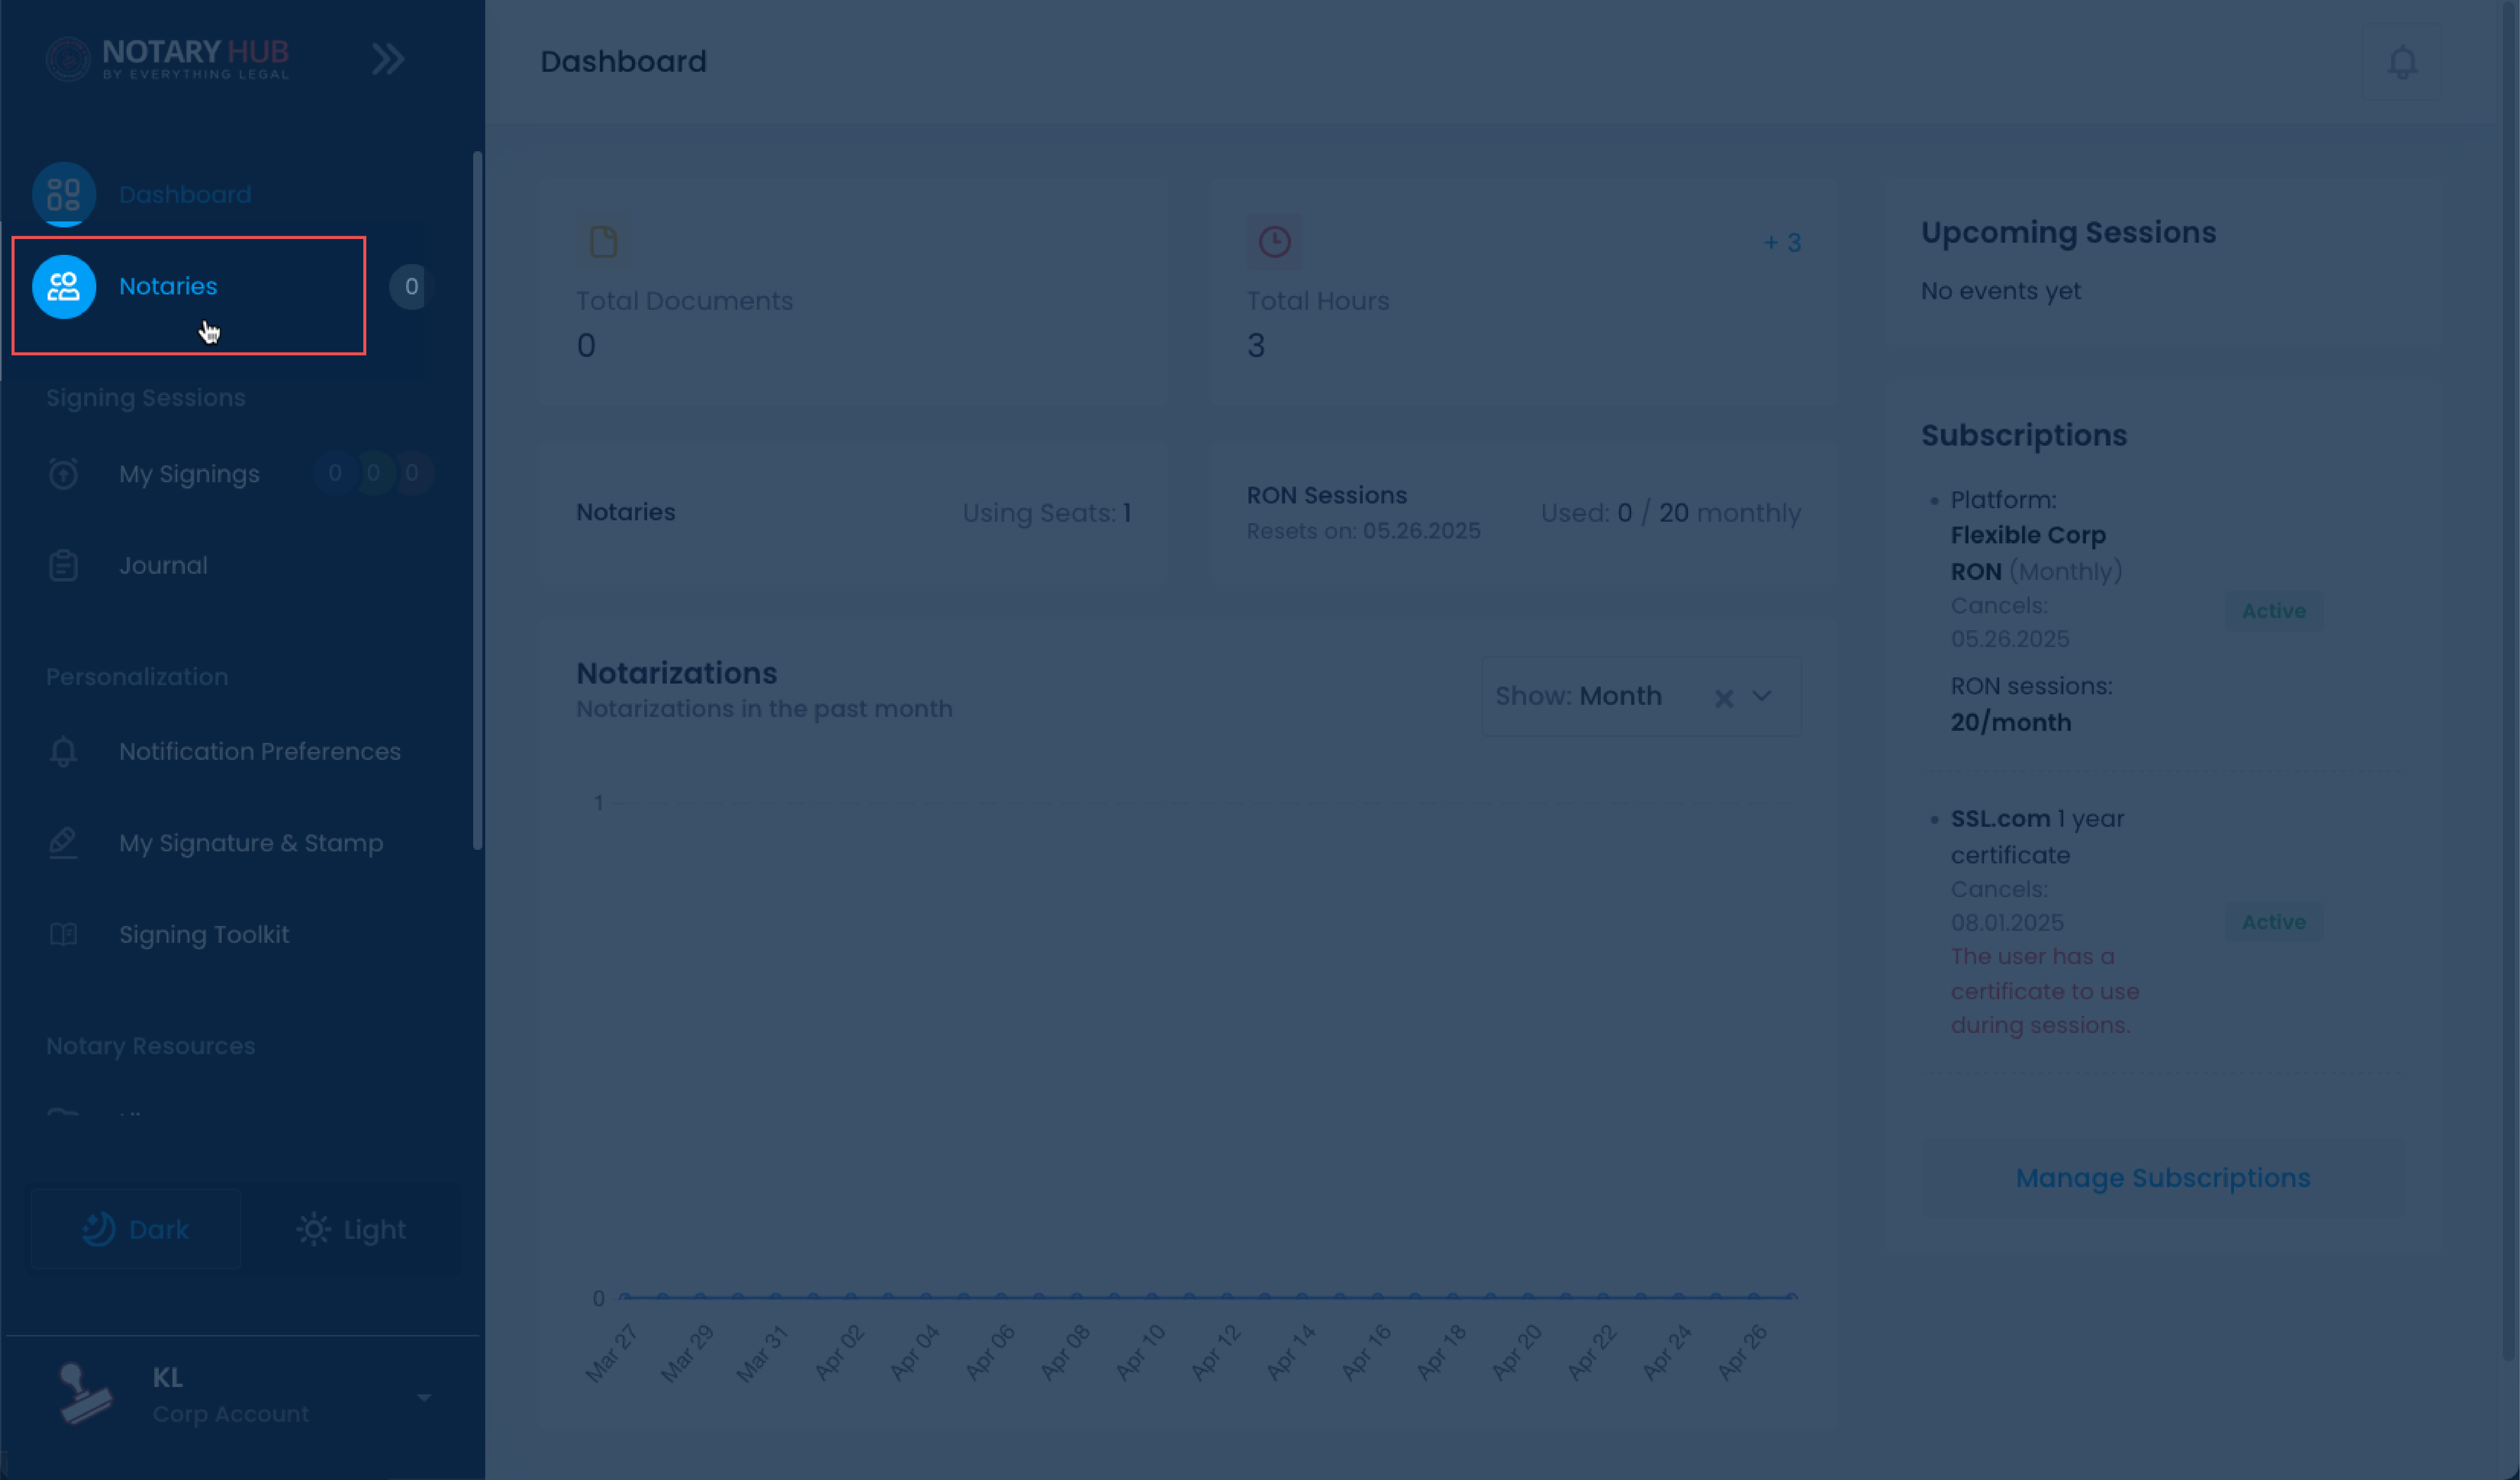Open the Notaries people icon

tap(64, 287)
